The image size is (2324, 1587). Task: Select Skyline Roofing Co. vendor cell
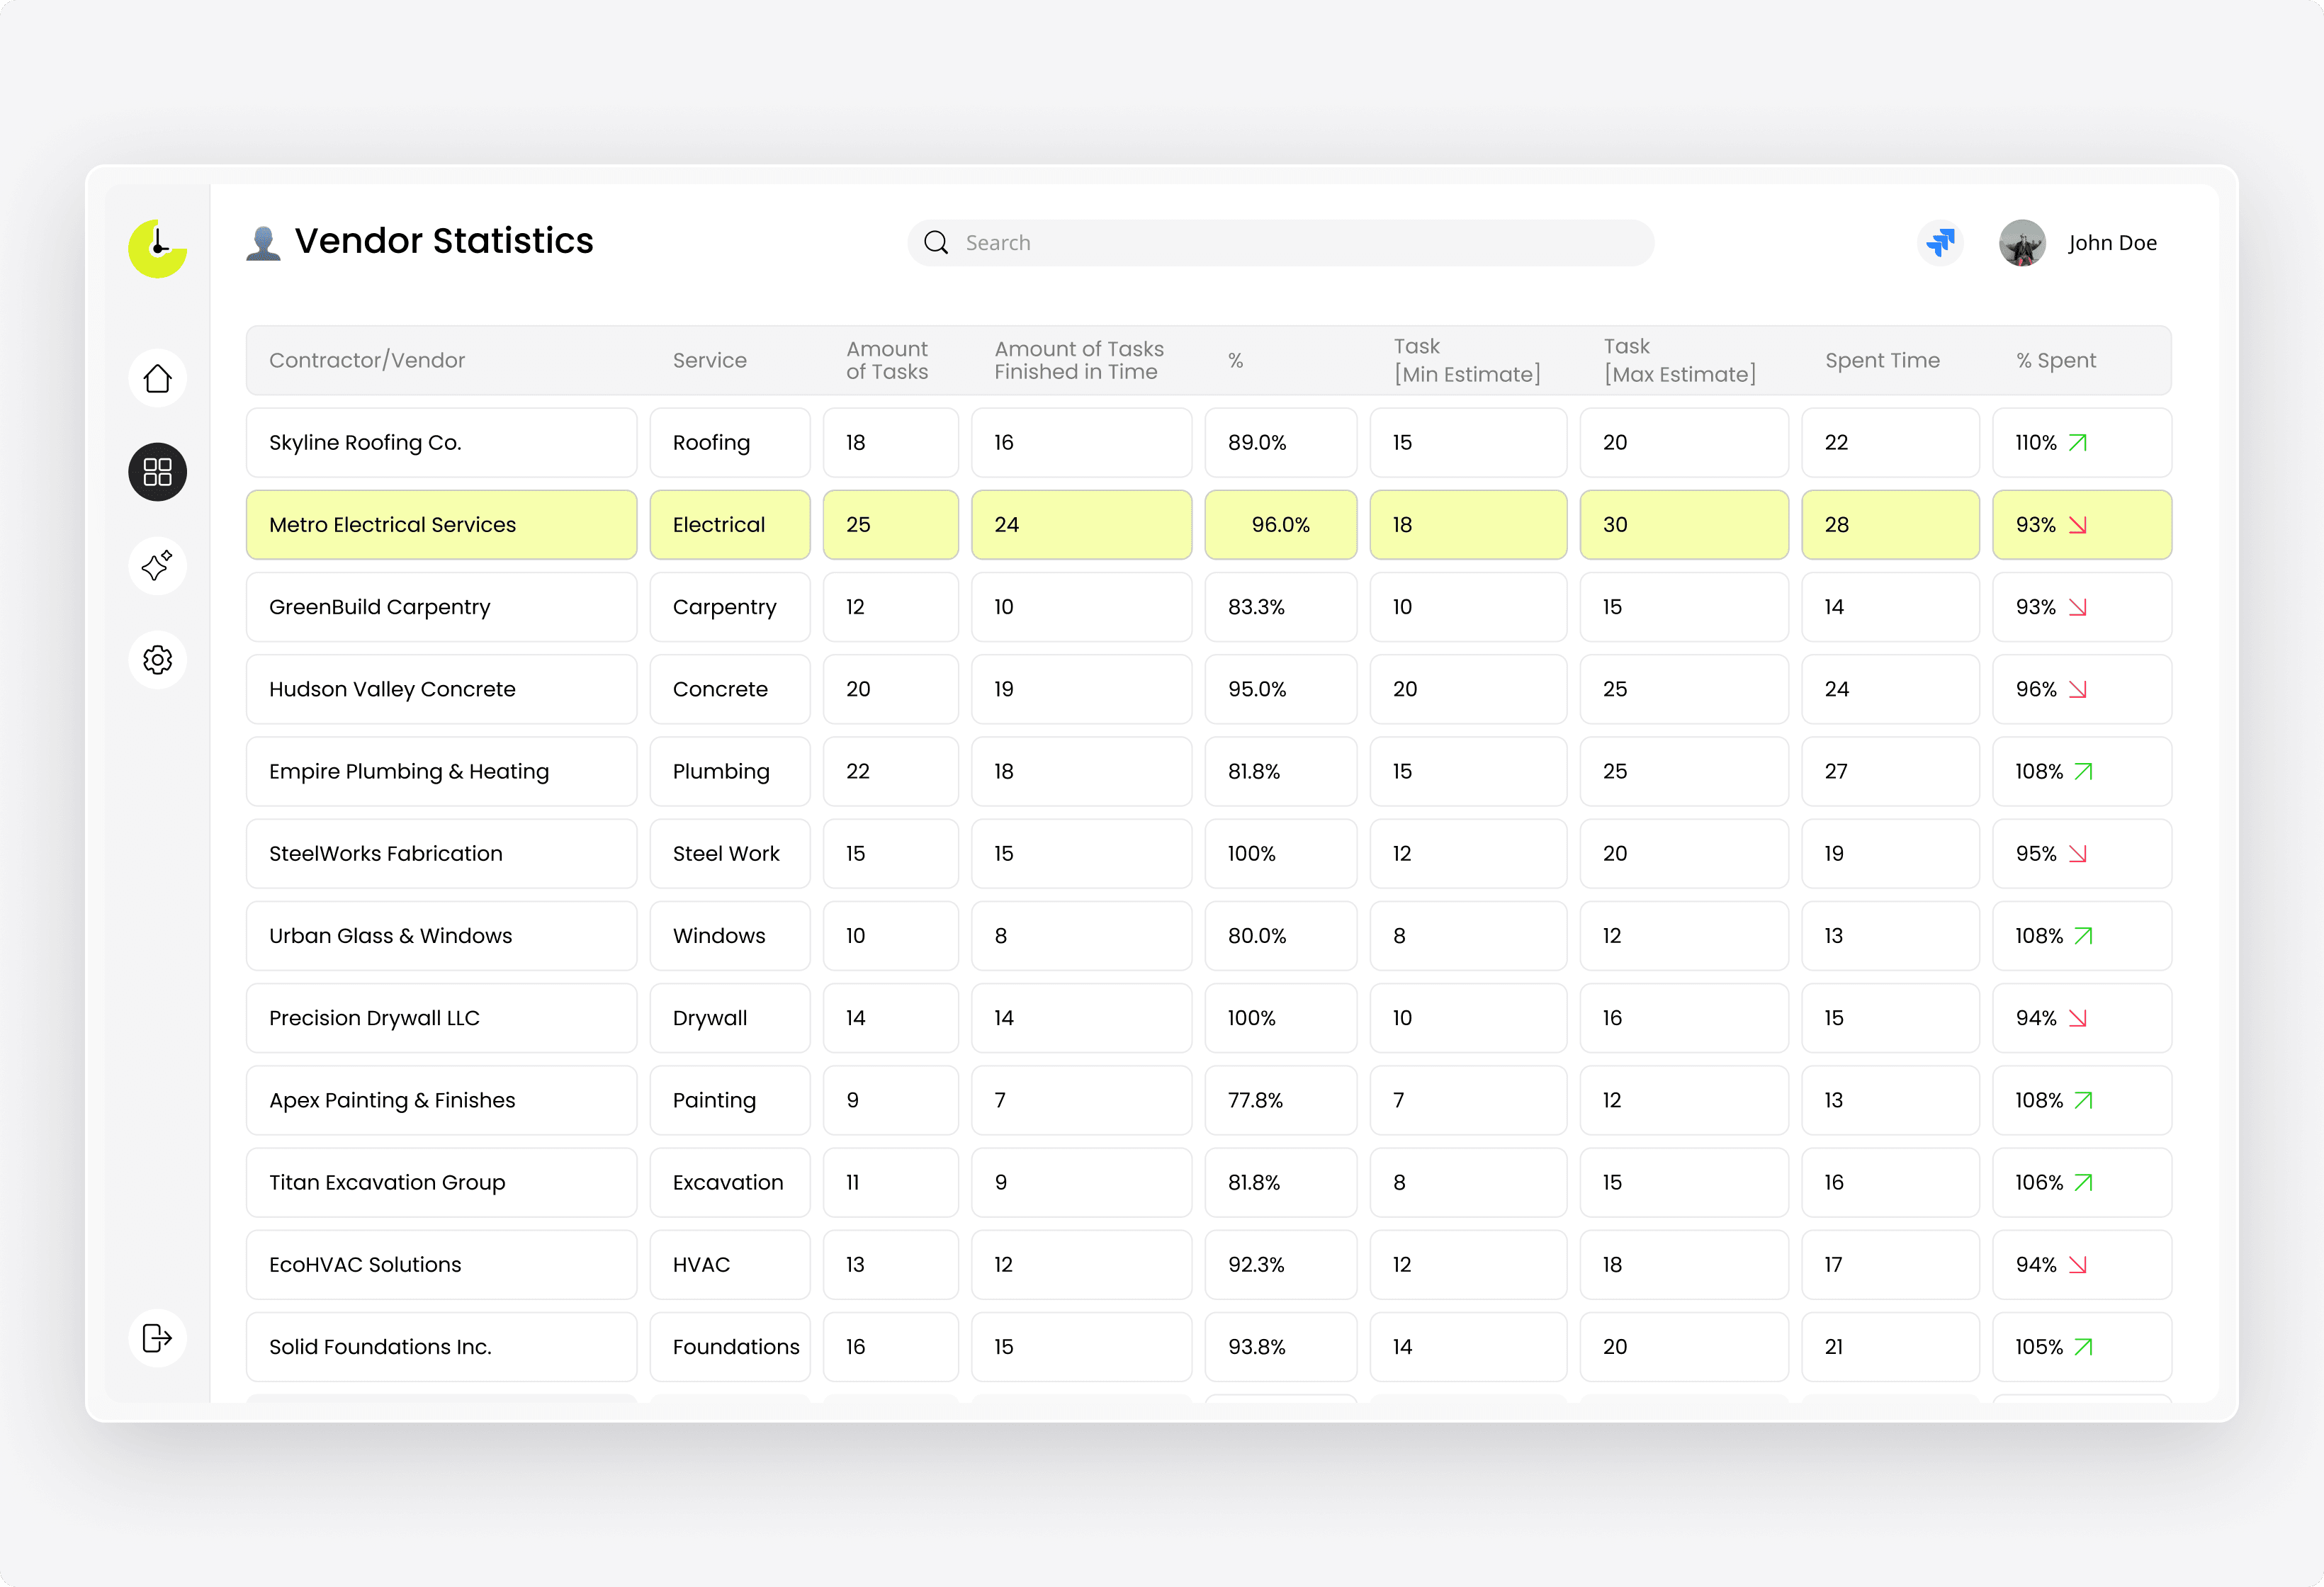tap(441, 442)
